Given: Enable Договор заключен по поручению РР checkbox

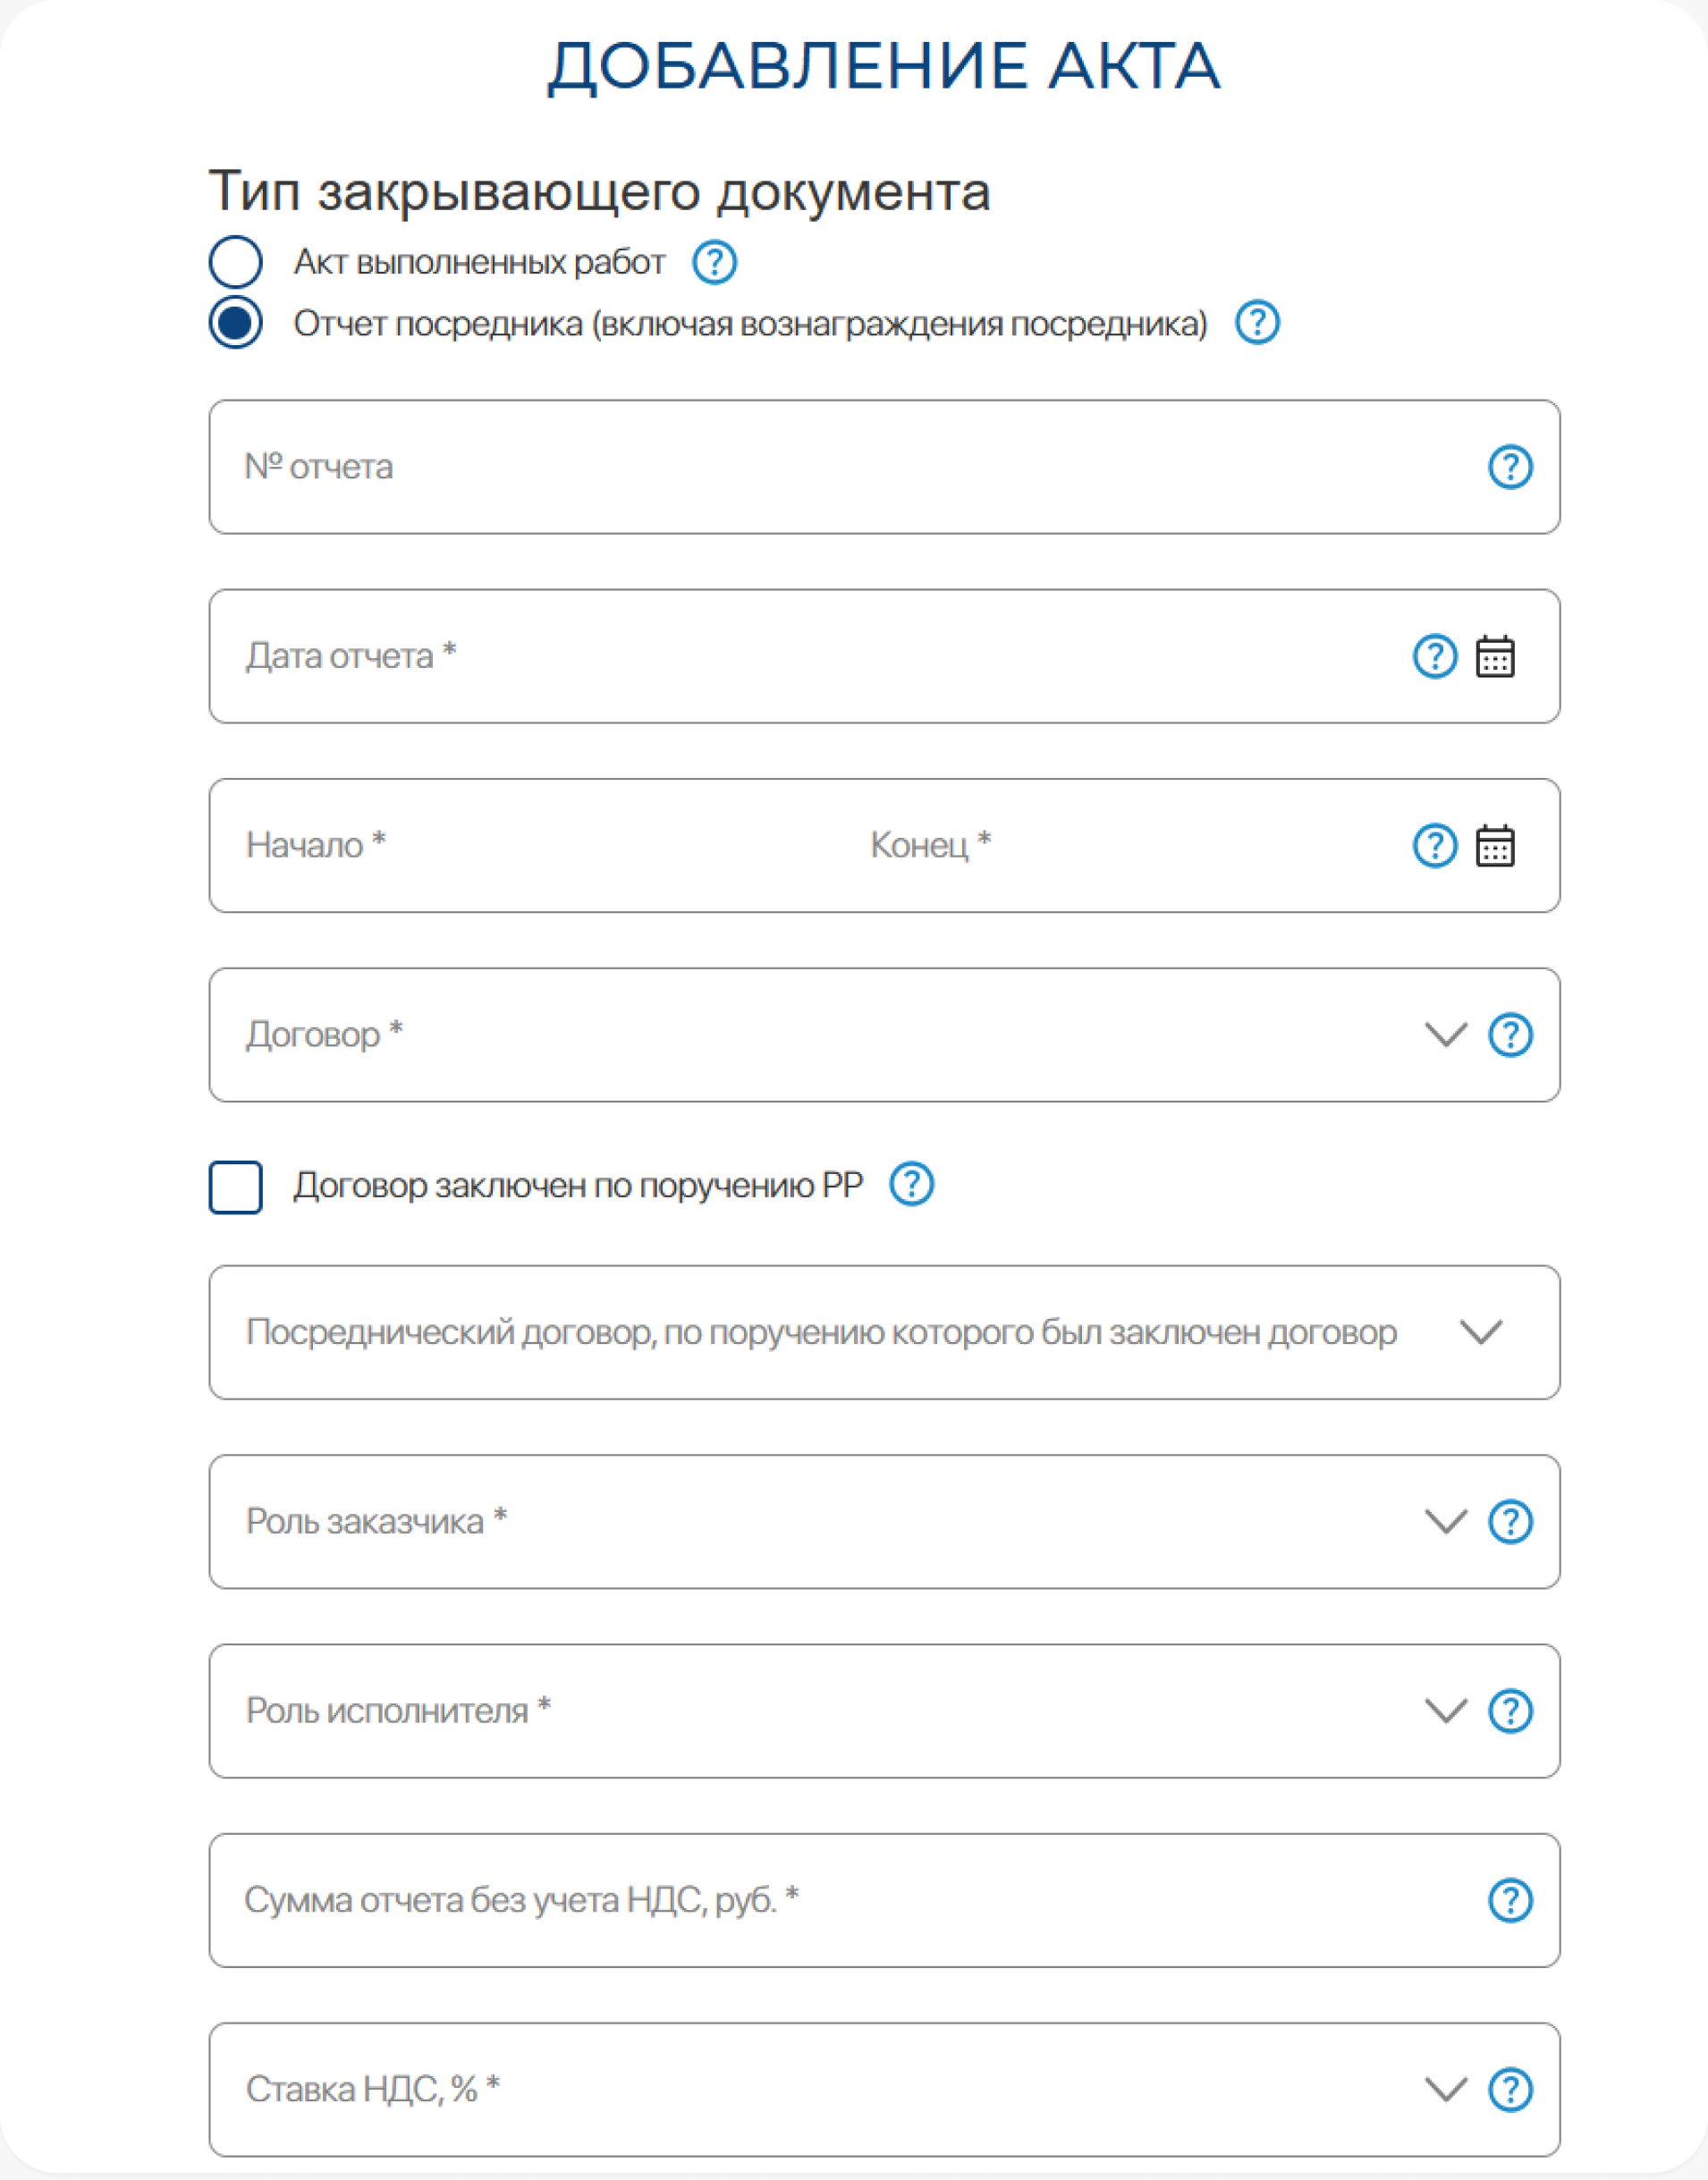Looking at the screenshot, I should coord(236,1187).
